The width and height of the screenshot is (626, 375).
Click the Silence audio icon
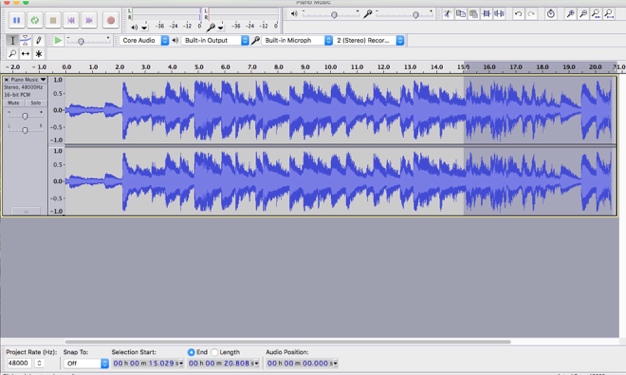499,14
